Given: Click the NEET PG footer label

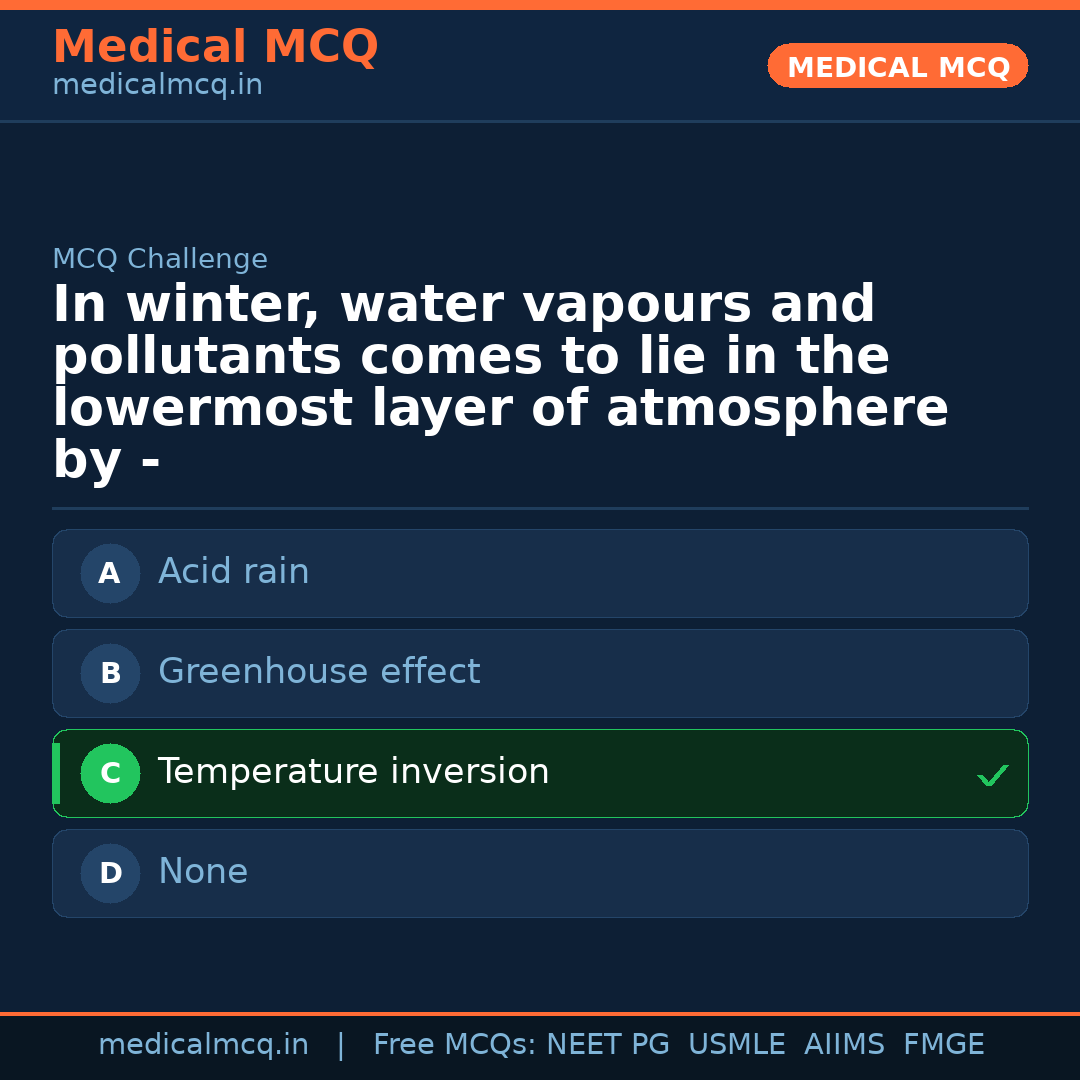Looking at the screenshot, I should pyautogui.click(x=608, y=1045).
